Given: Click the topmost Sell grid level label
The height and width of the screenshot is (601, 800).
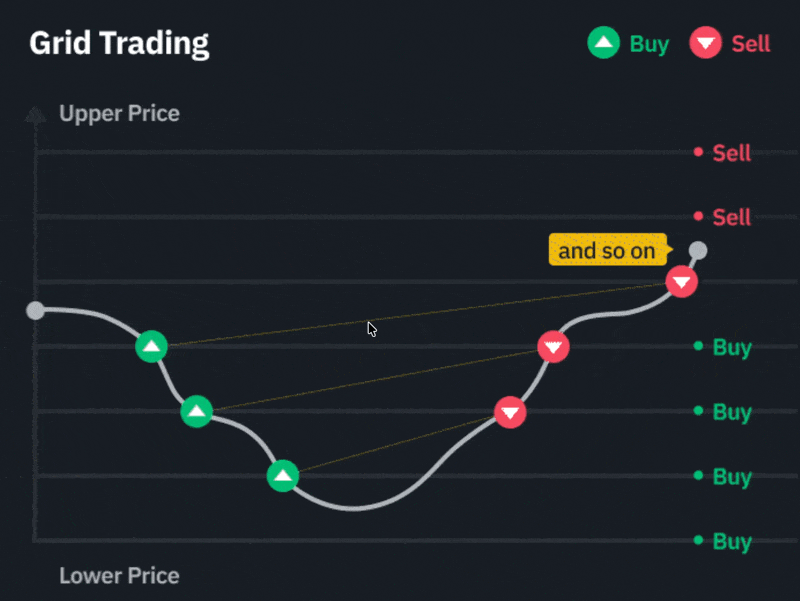Looking at the screenshot, I should click(731, 153).
